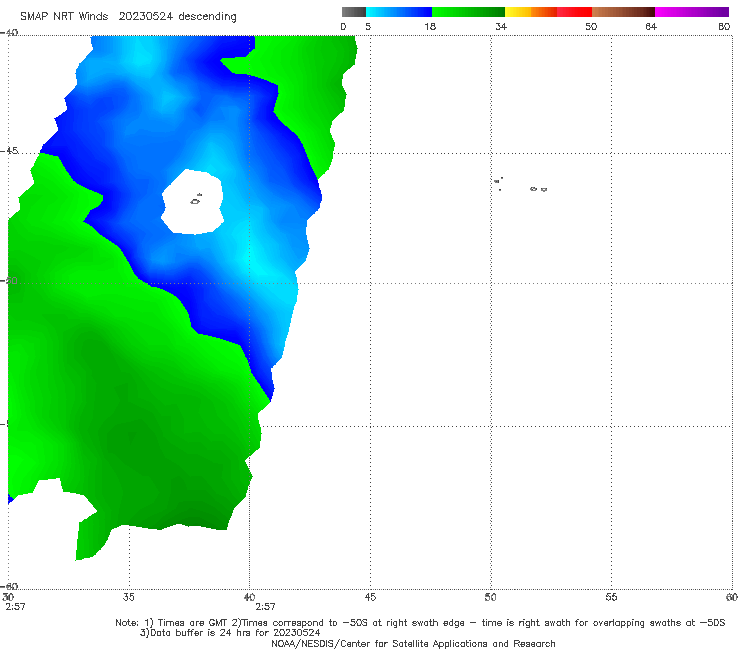This screenshot has height=650, width=740.
Task: Pick the yellow-orange colorbar segment after 34
Action: click(x=530, y=12)
